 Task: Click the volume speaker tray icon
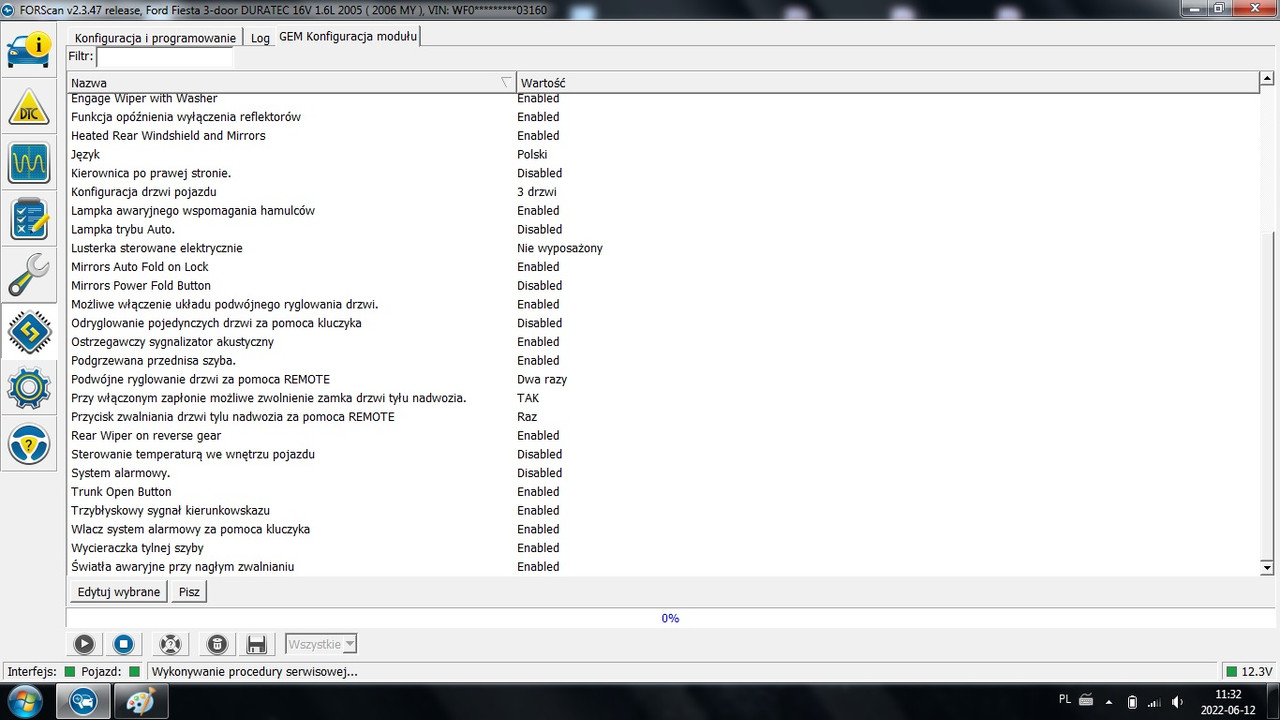click(1177, 702)
